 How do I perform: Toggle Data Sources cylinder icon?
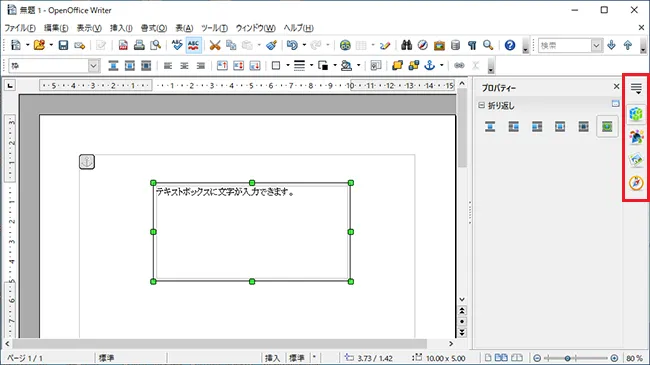click(x=456, y=45)
